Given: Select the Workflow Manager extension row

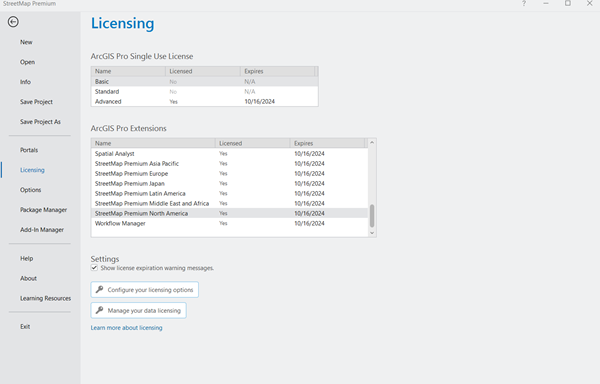Looking at the screenshot, I should 230,223.
